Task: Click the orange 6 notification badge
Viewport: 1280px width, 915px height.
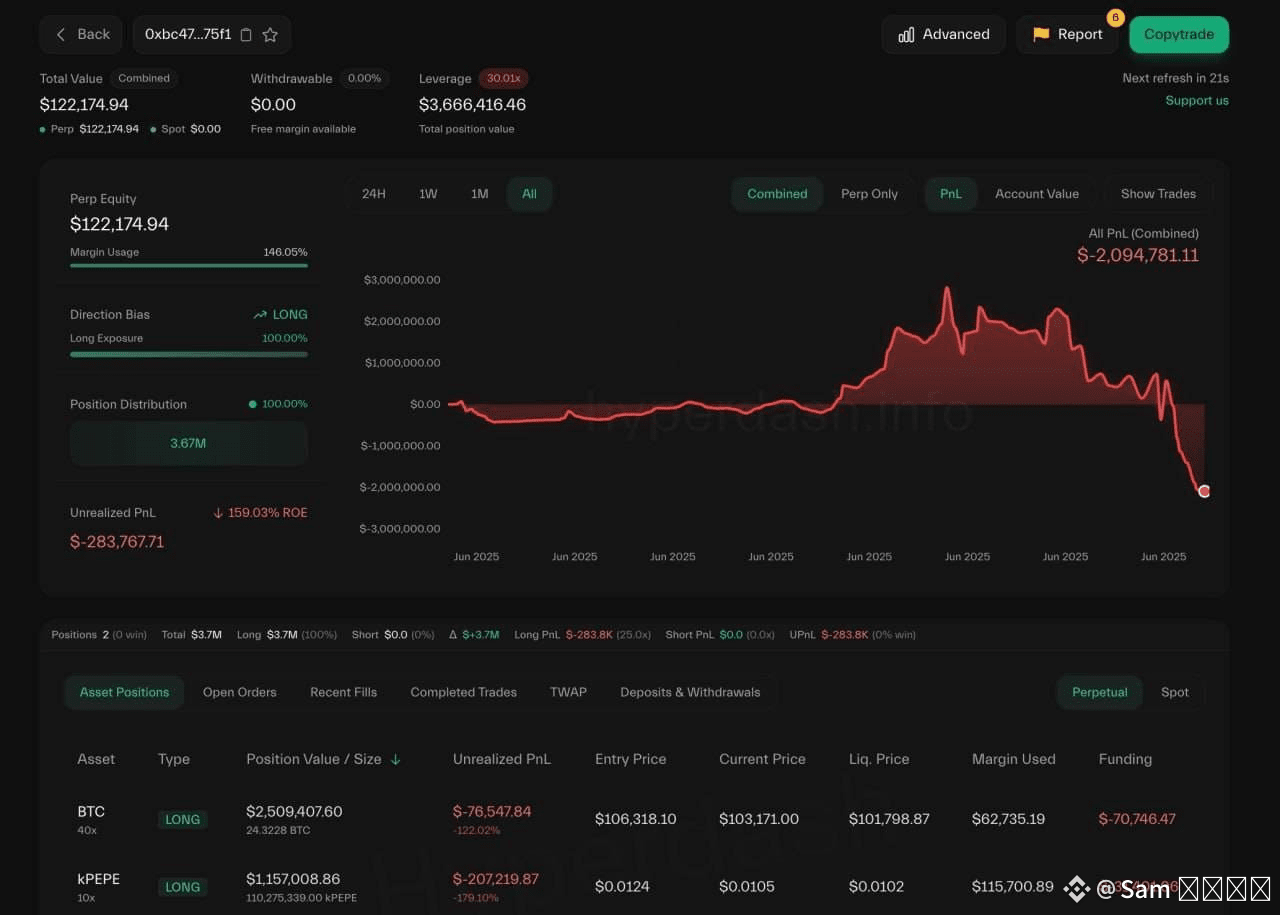Action: pos(1115,18)
